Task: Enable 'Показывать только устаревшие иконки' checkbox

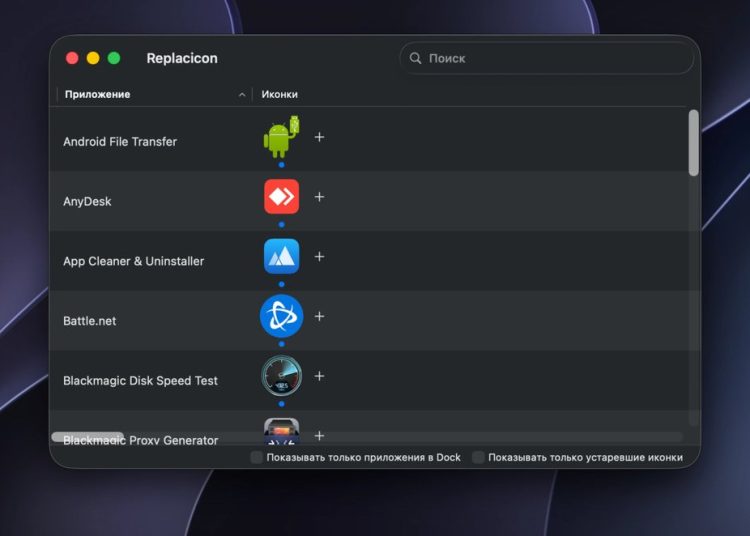Action: coord(478,458)
